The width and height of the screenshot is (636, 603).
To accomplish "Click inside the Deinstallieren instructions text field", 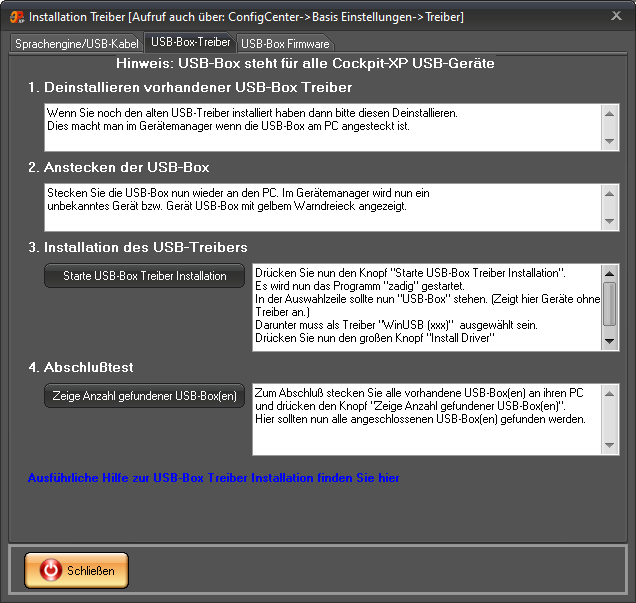I will pyautogui.click(x=320, y=127).
